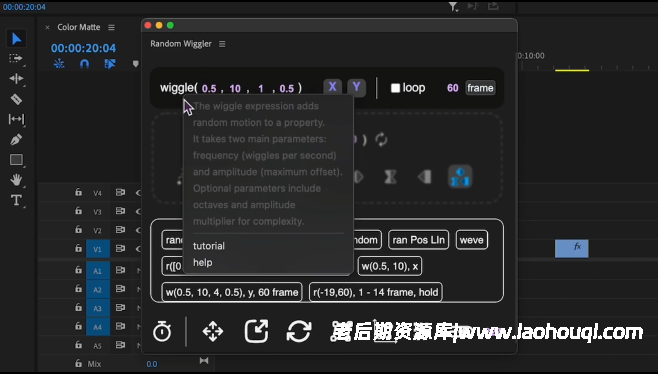Viewport: 658px width, 374px height.
Task: Click the 60 frame count value
Action: pyautogui.click(x=452, y=88)
